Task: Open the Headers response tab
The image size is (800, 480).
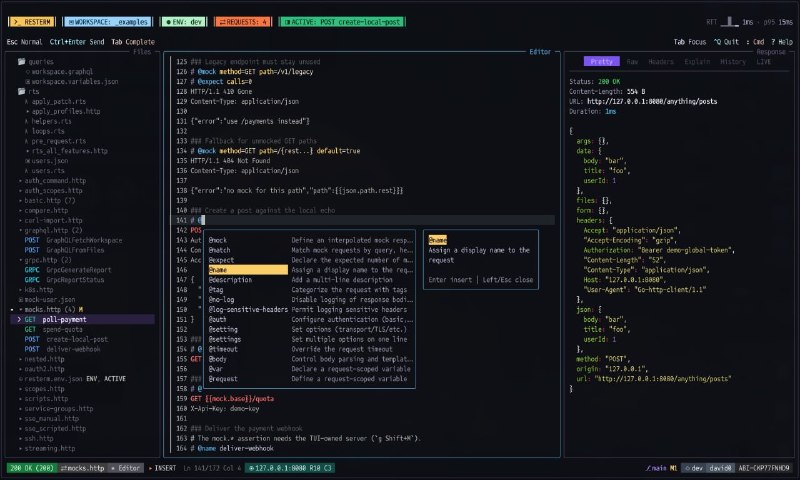Action: click(661, 61)
